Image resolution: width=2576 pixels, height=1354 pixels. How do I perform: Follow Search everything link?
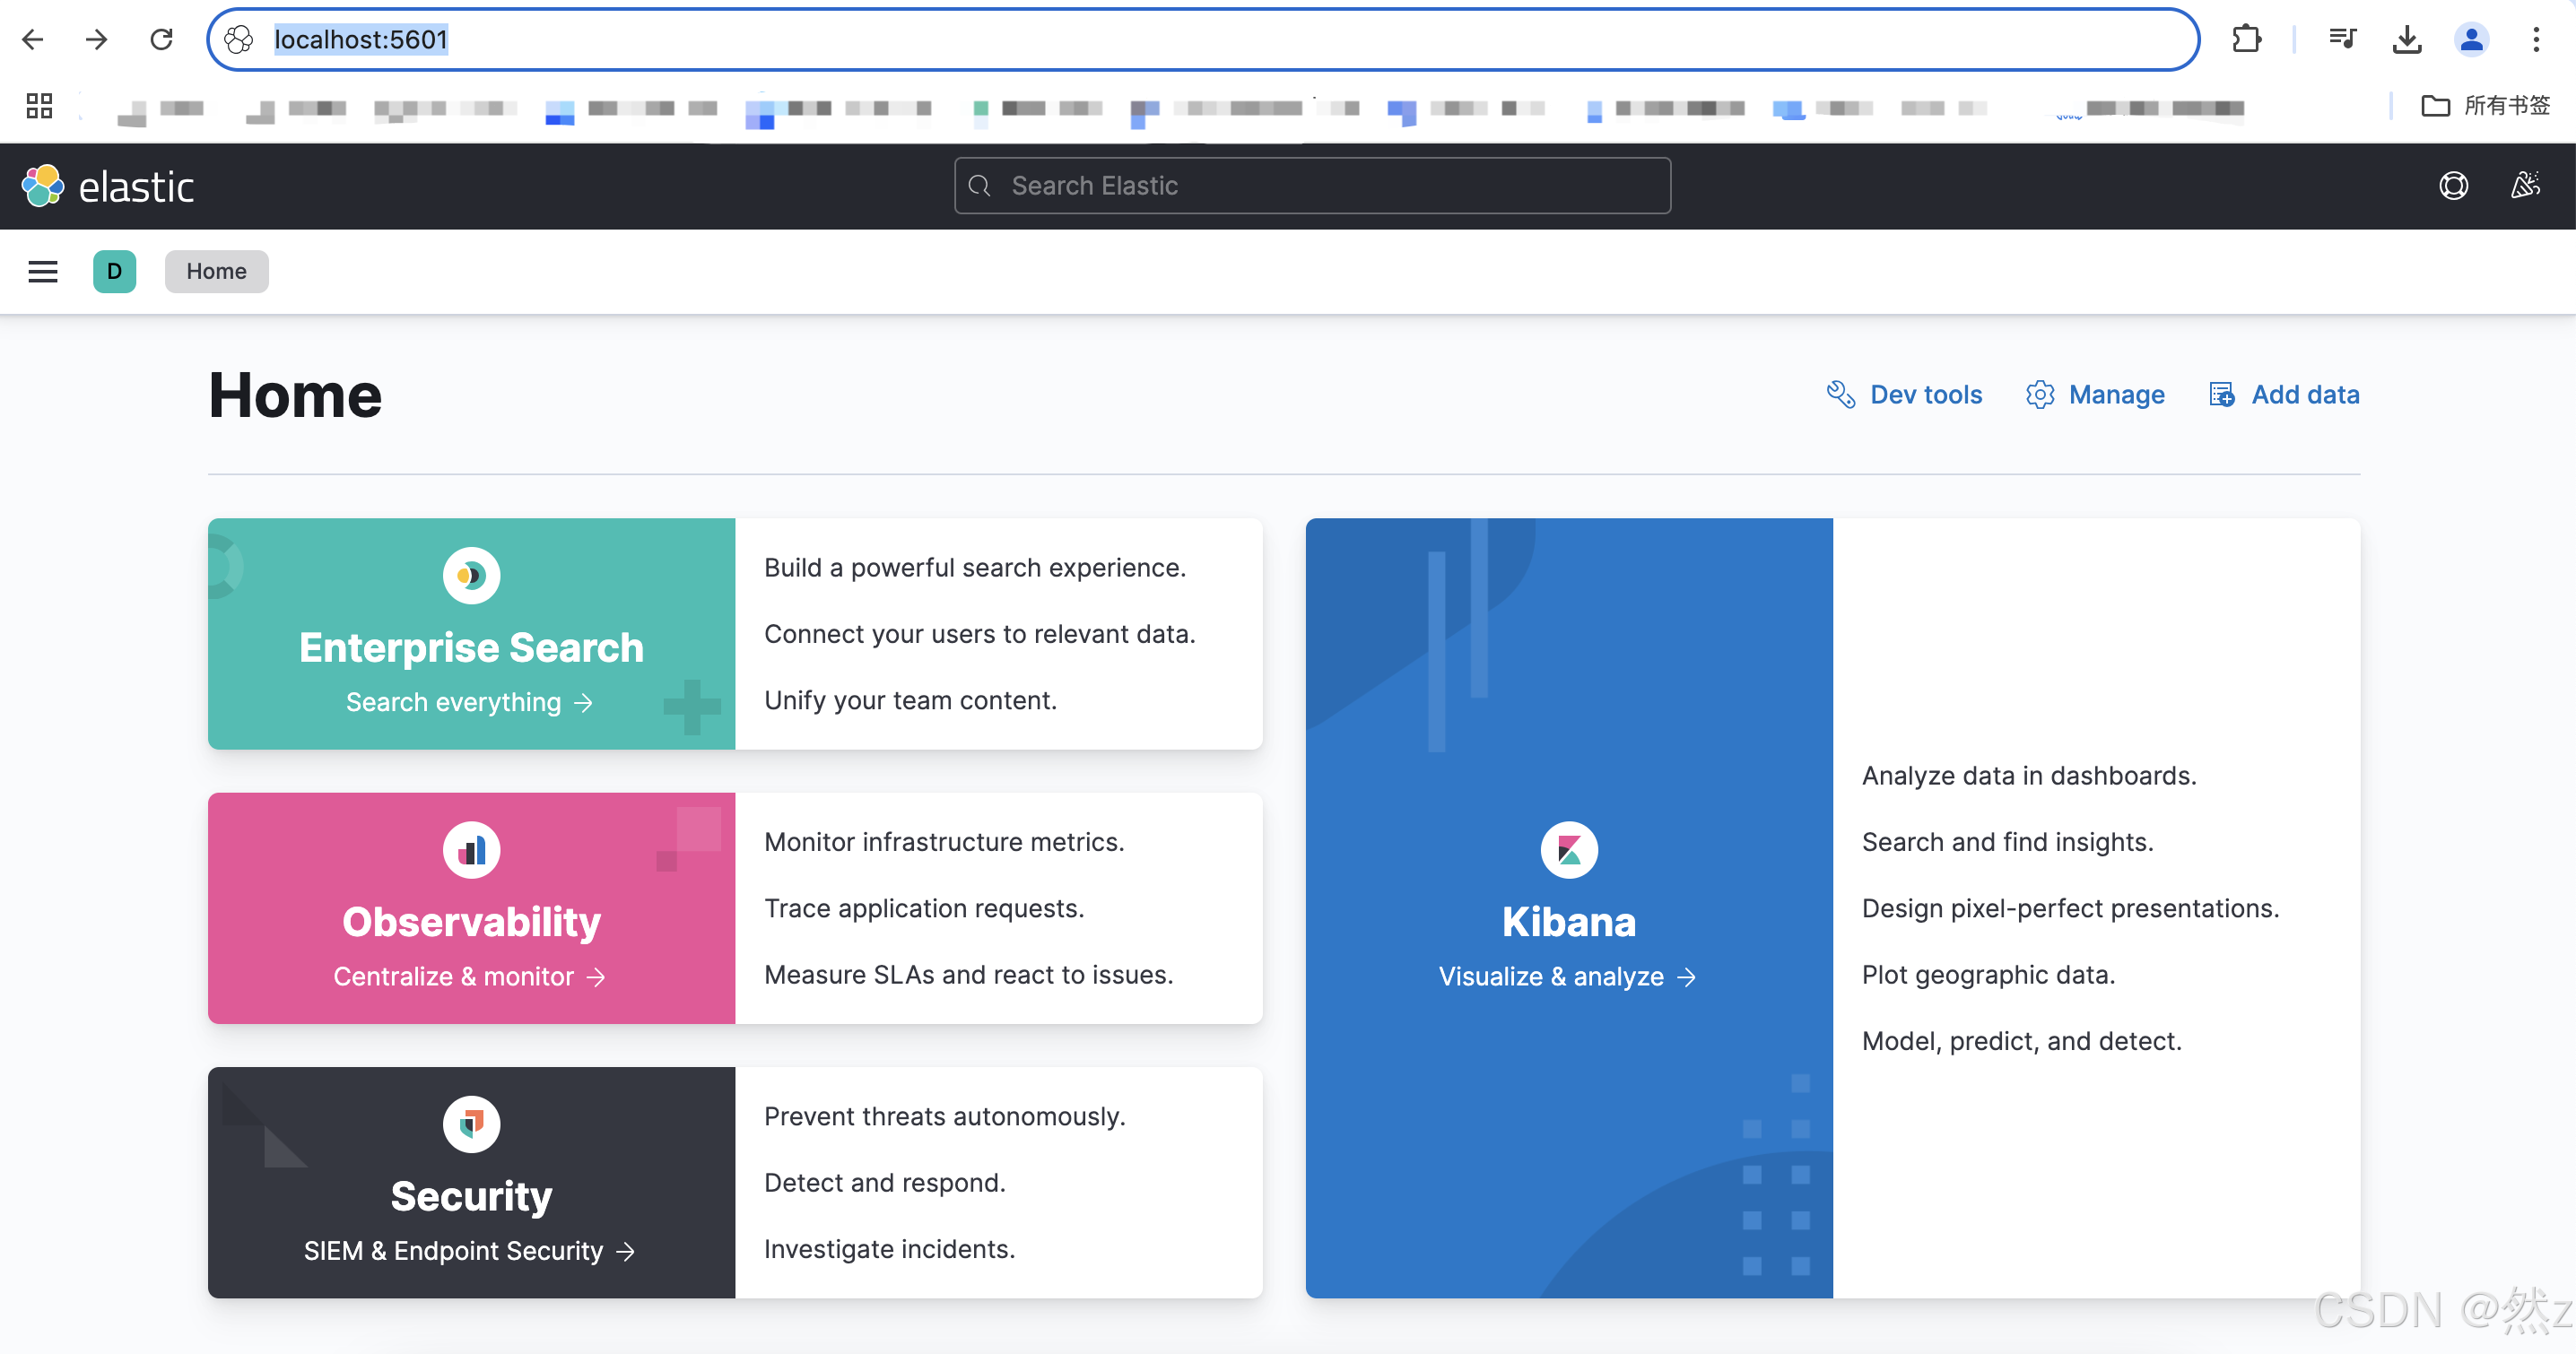pos(469,702)
